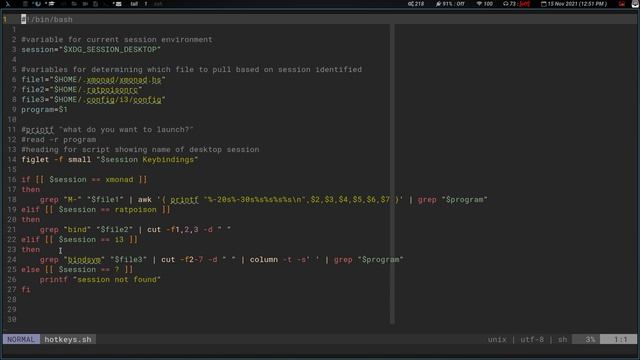The image size is (640, 360).
Task: Click 'ratpoison' in the elif condition
Action: pos(136,210)
